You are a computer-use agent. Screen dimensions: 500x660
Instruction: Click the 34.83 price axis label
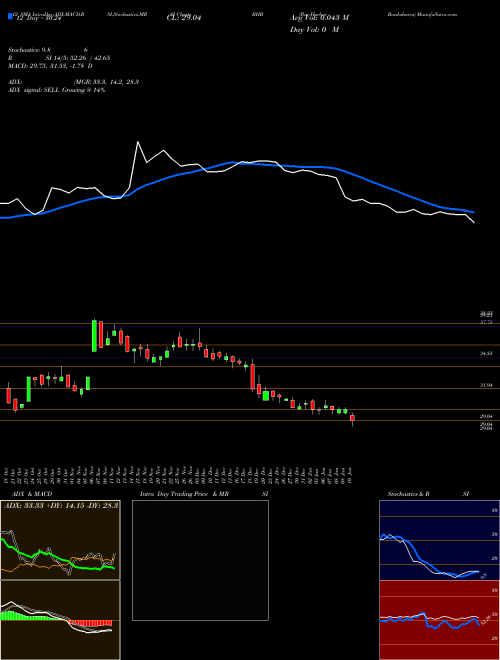pos(486,354)
